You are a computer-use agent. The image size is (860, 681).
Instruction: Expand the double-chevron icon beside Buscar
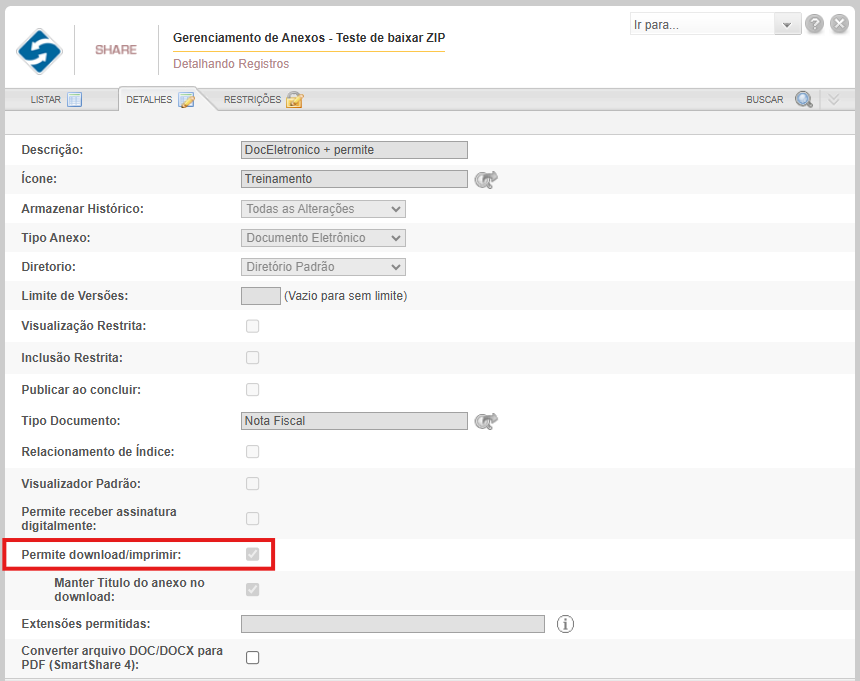click(x=834, y=99)
